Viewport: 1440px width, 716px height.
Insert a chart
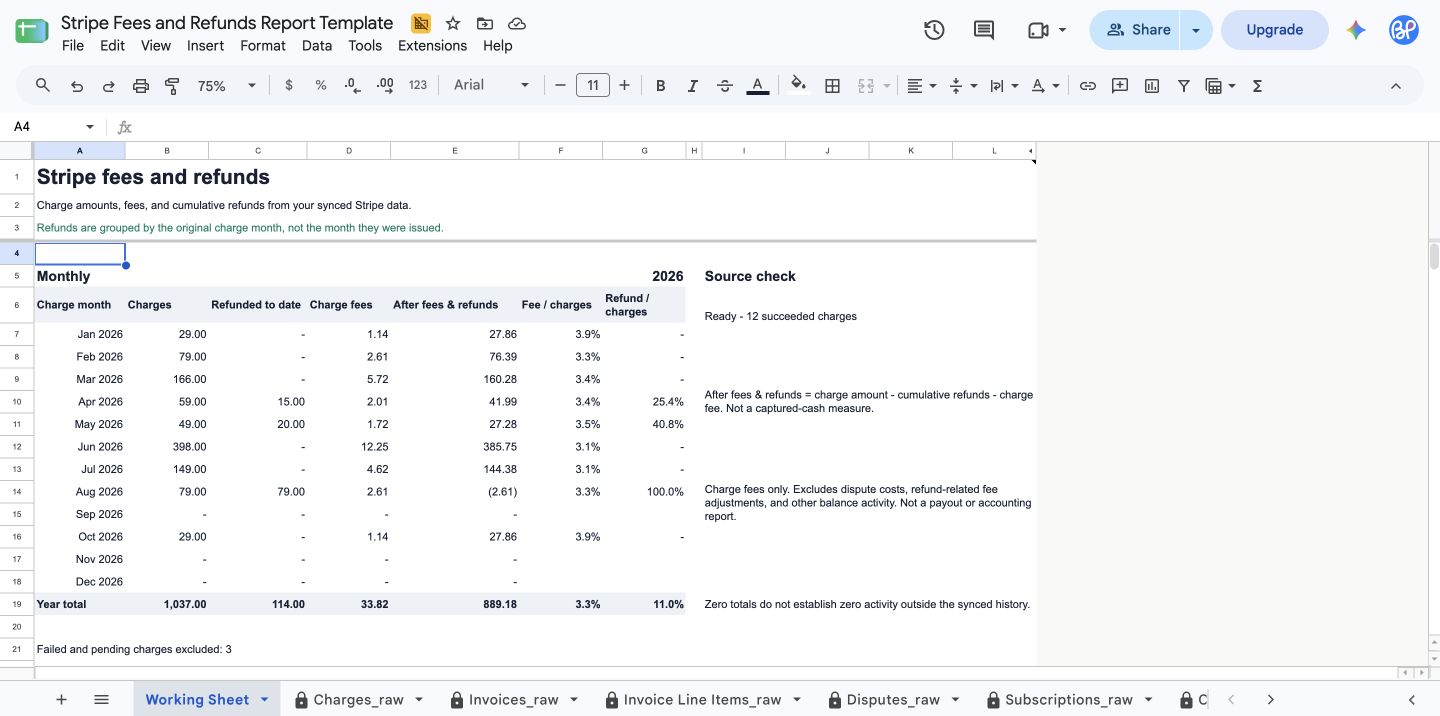pyautogui.click(x=1152, y=86)
